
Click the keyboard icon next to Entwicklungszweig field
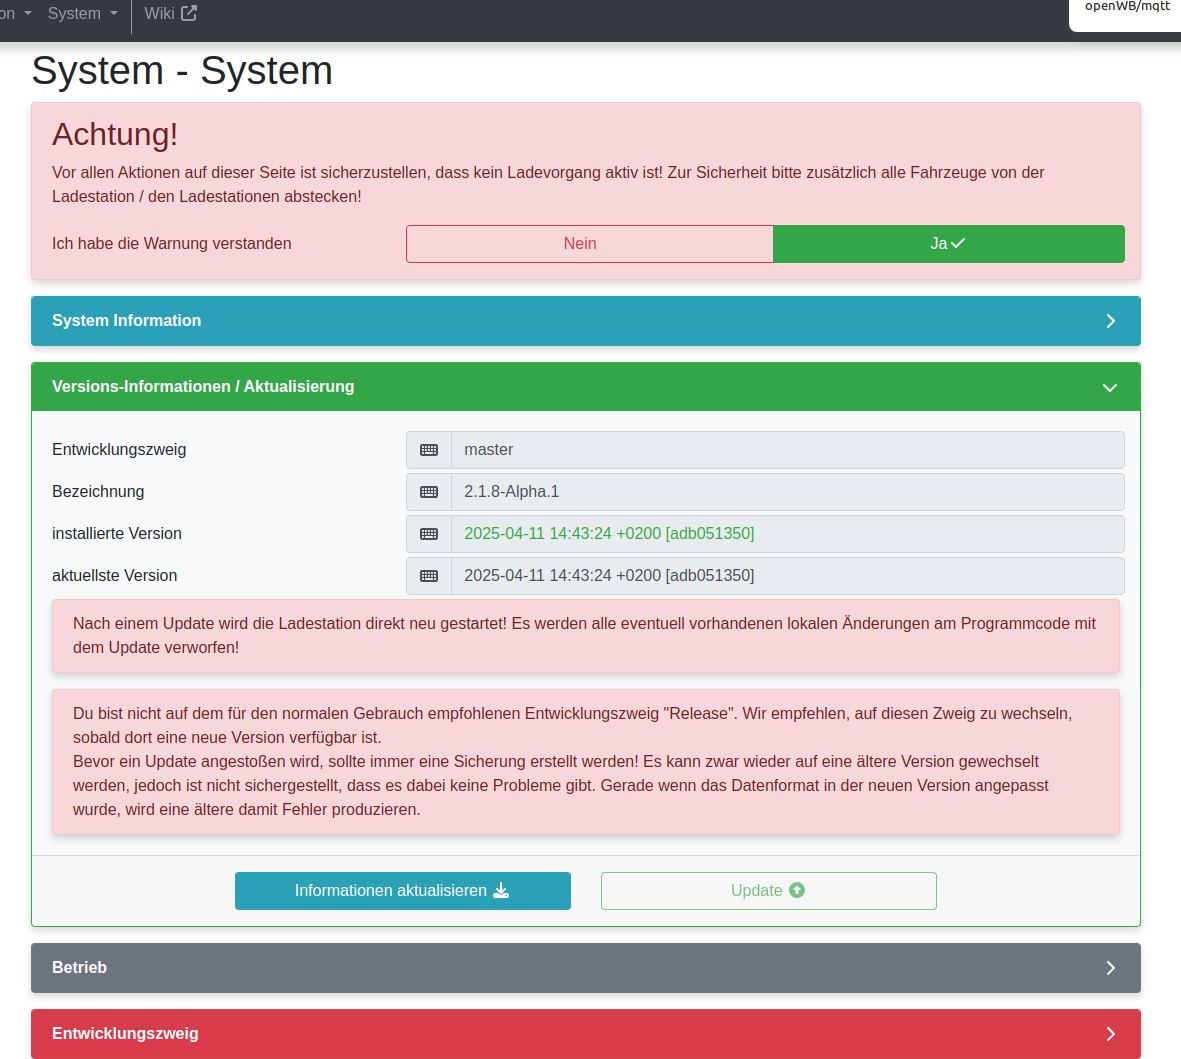(x=428, y=449)
